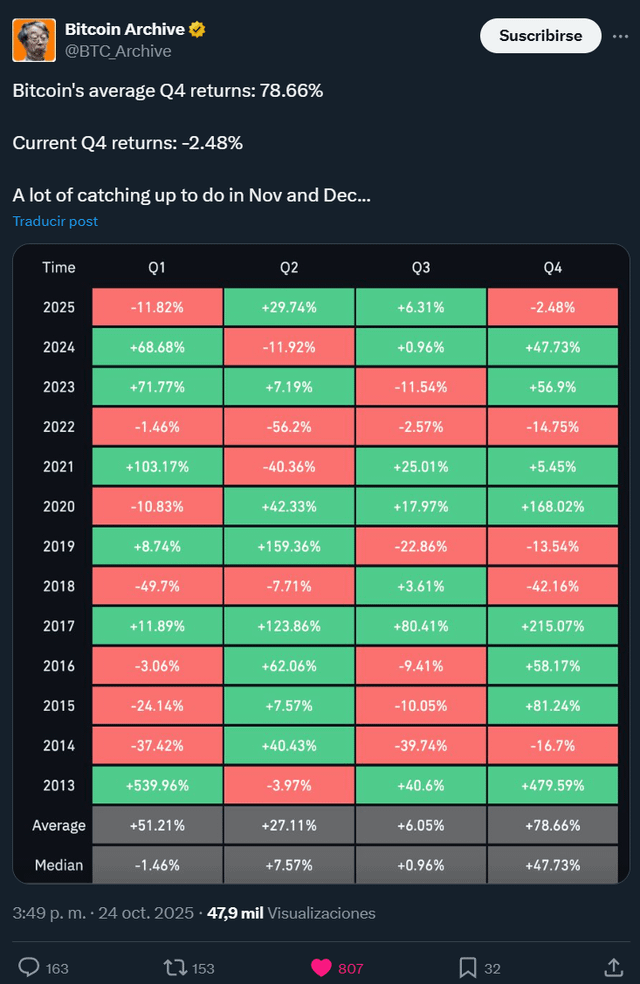Click the repost icon

click(x=175, y=967)
